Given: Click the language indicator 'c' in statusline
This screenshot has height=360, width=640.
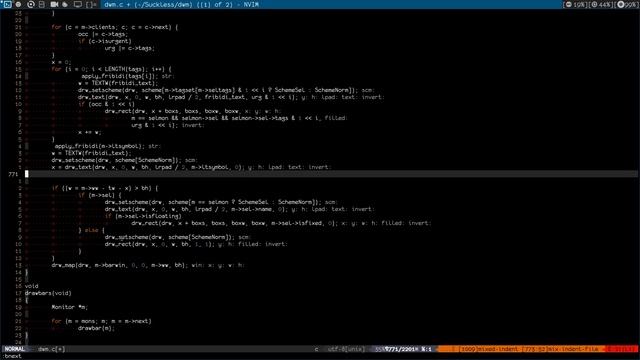Looking at the screenshot, I should 316,349.
